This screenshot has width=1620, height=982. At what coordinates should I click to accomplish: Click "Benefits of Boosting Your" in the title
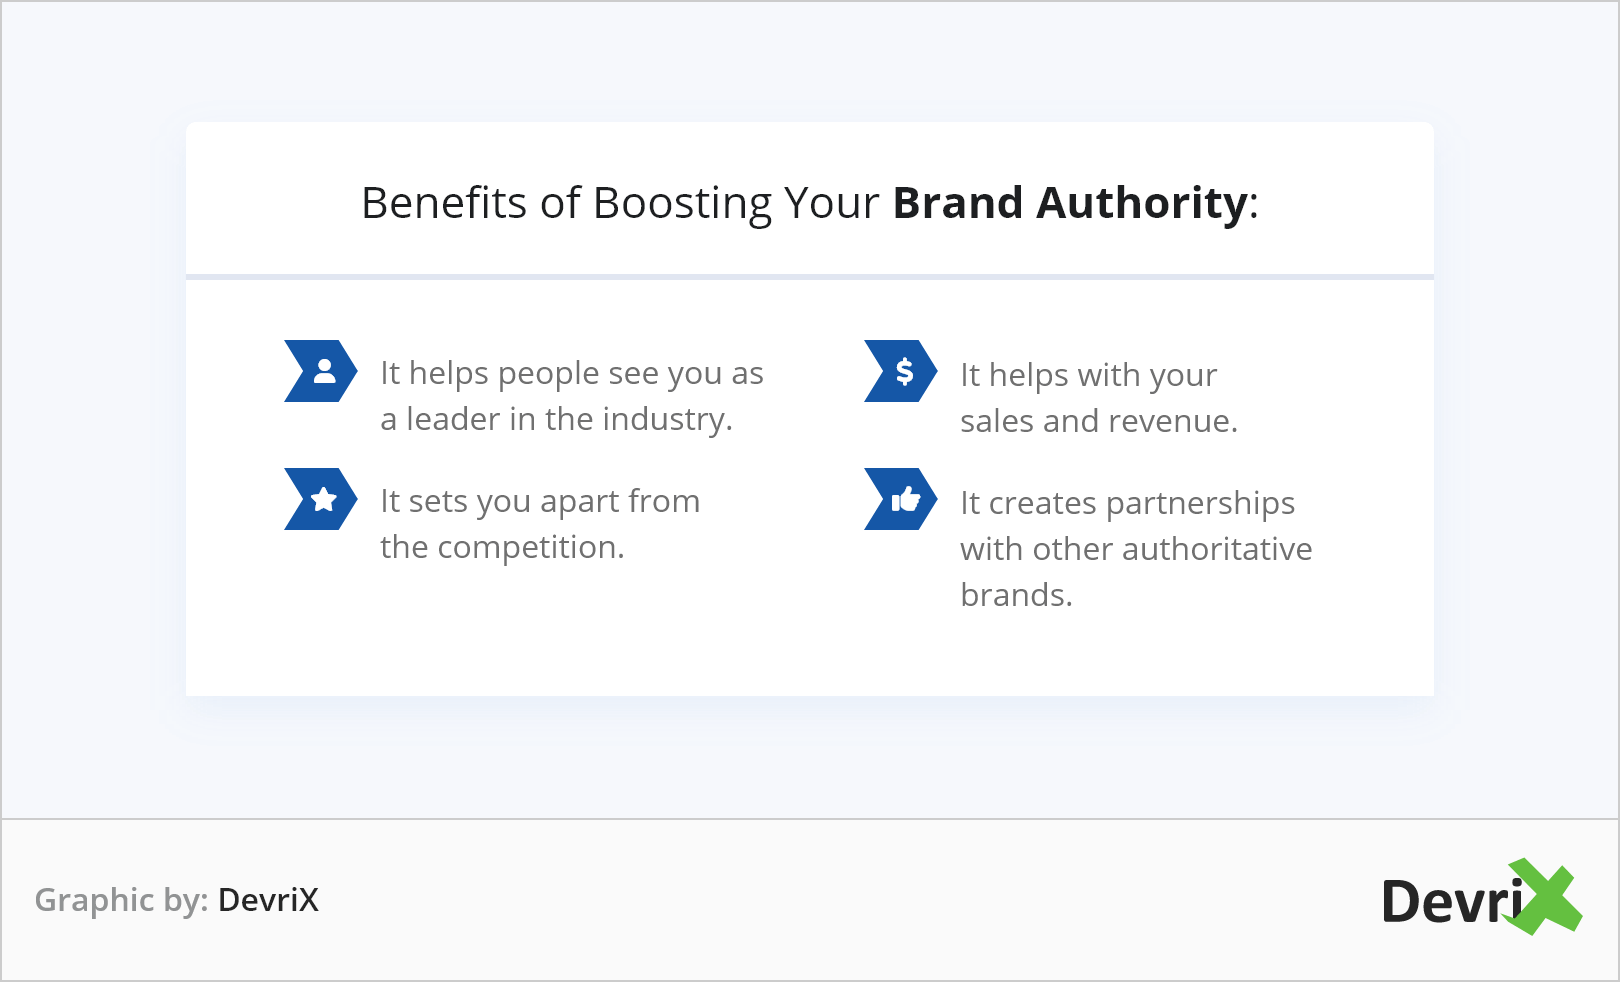(x=620, y=203)
